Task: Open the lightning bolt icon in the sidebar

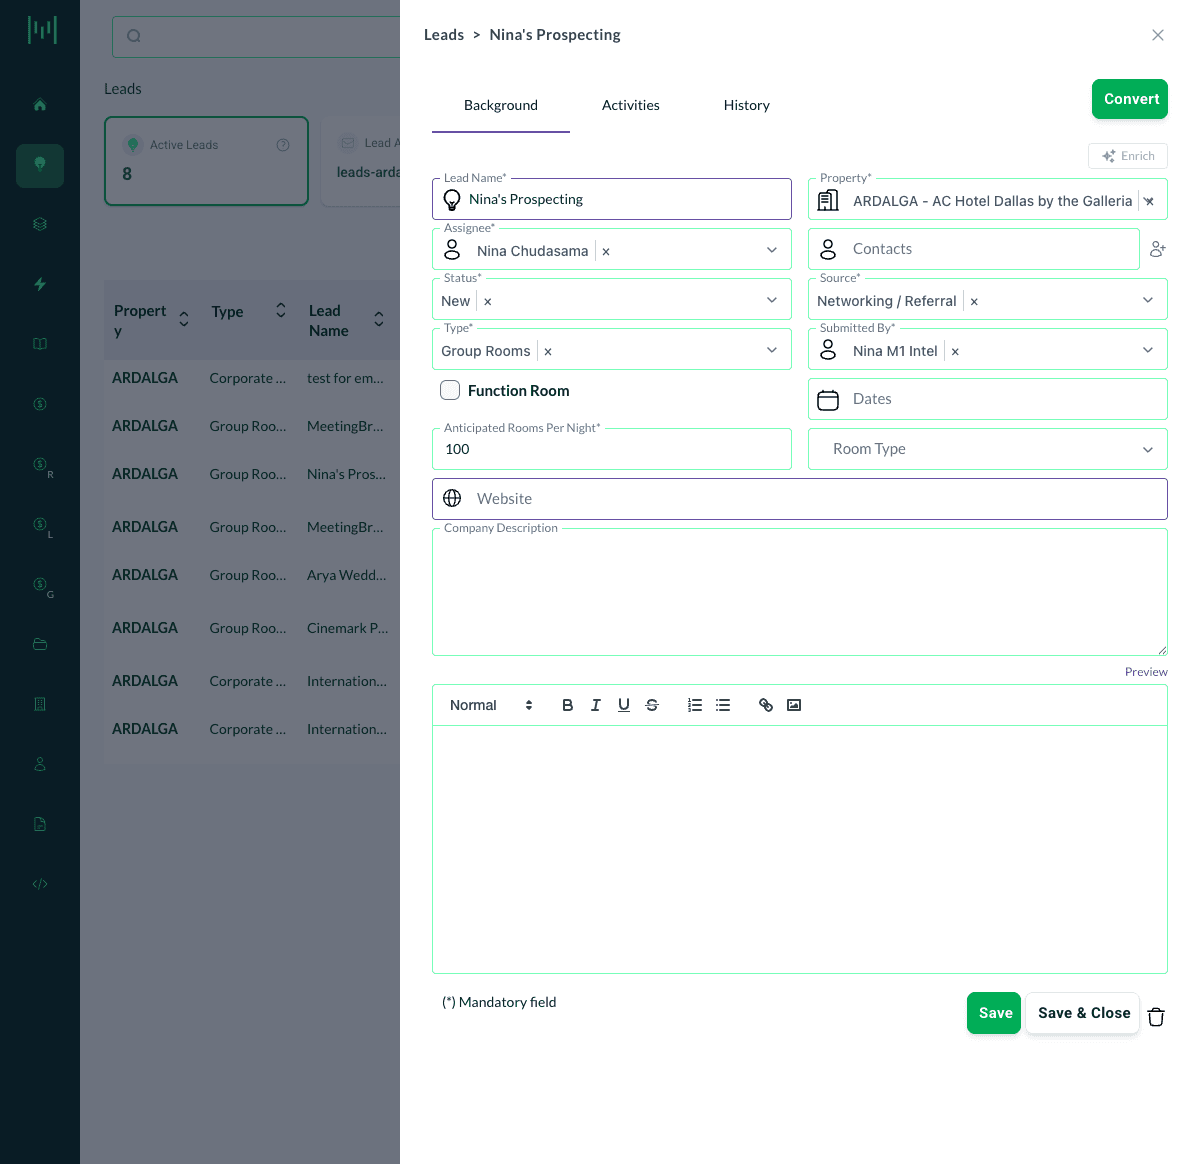Action: (x=40, y=284)
